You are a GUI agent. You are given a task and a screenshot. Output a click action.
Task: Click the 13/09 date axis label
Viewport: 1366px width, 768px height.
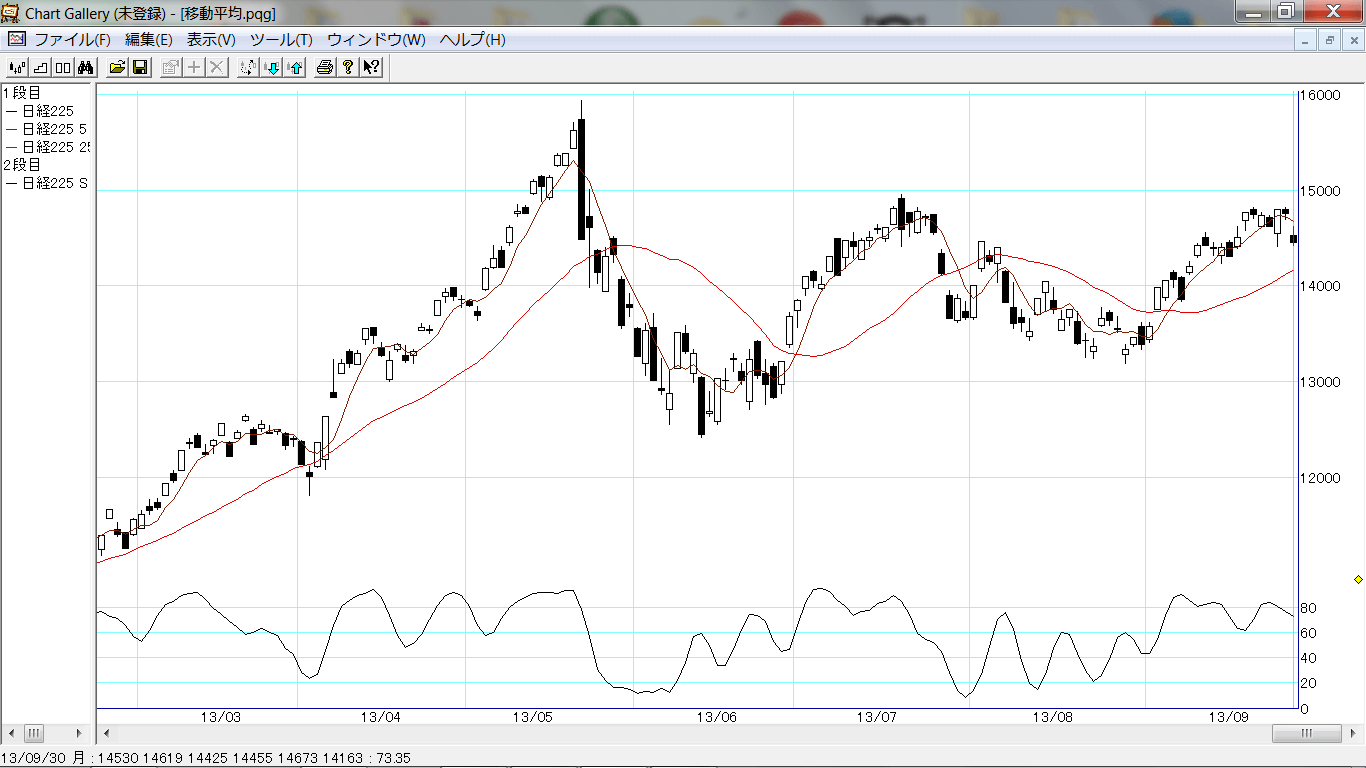1228,717
